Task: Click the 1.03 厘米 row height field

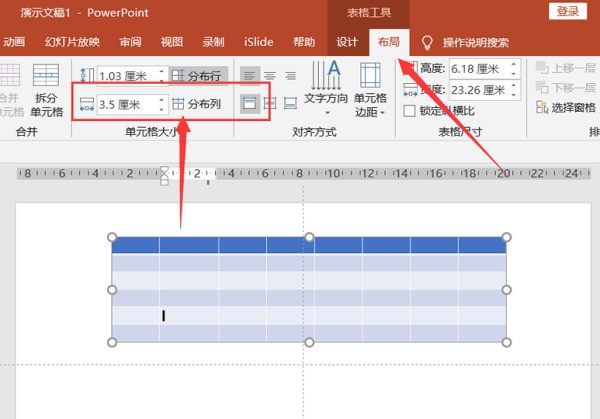Action: pos(127,76)
